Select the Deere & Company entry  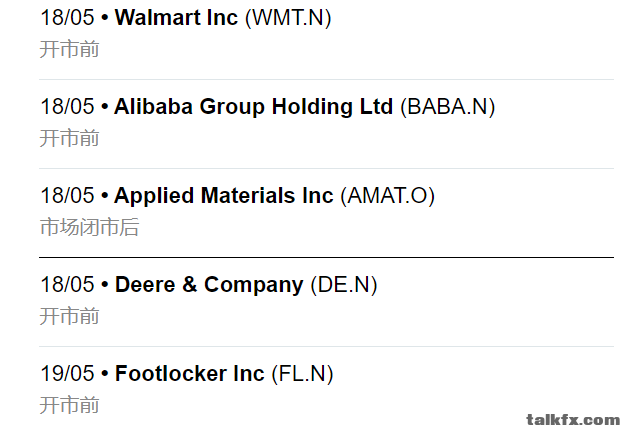209,285
